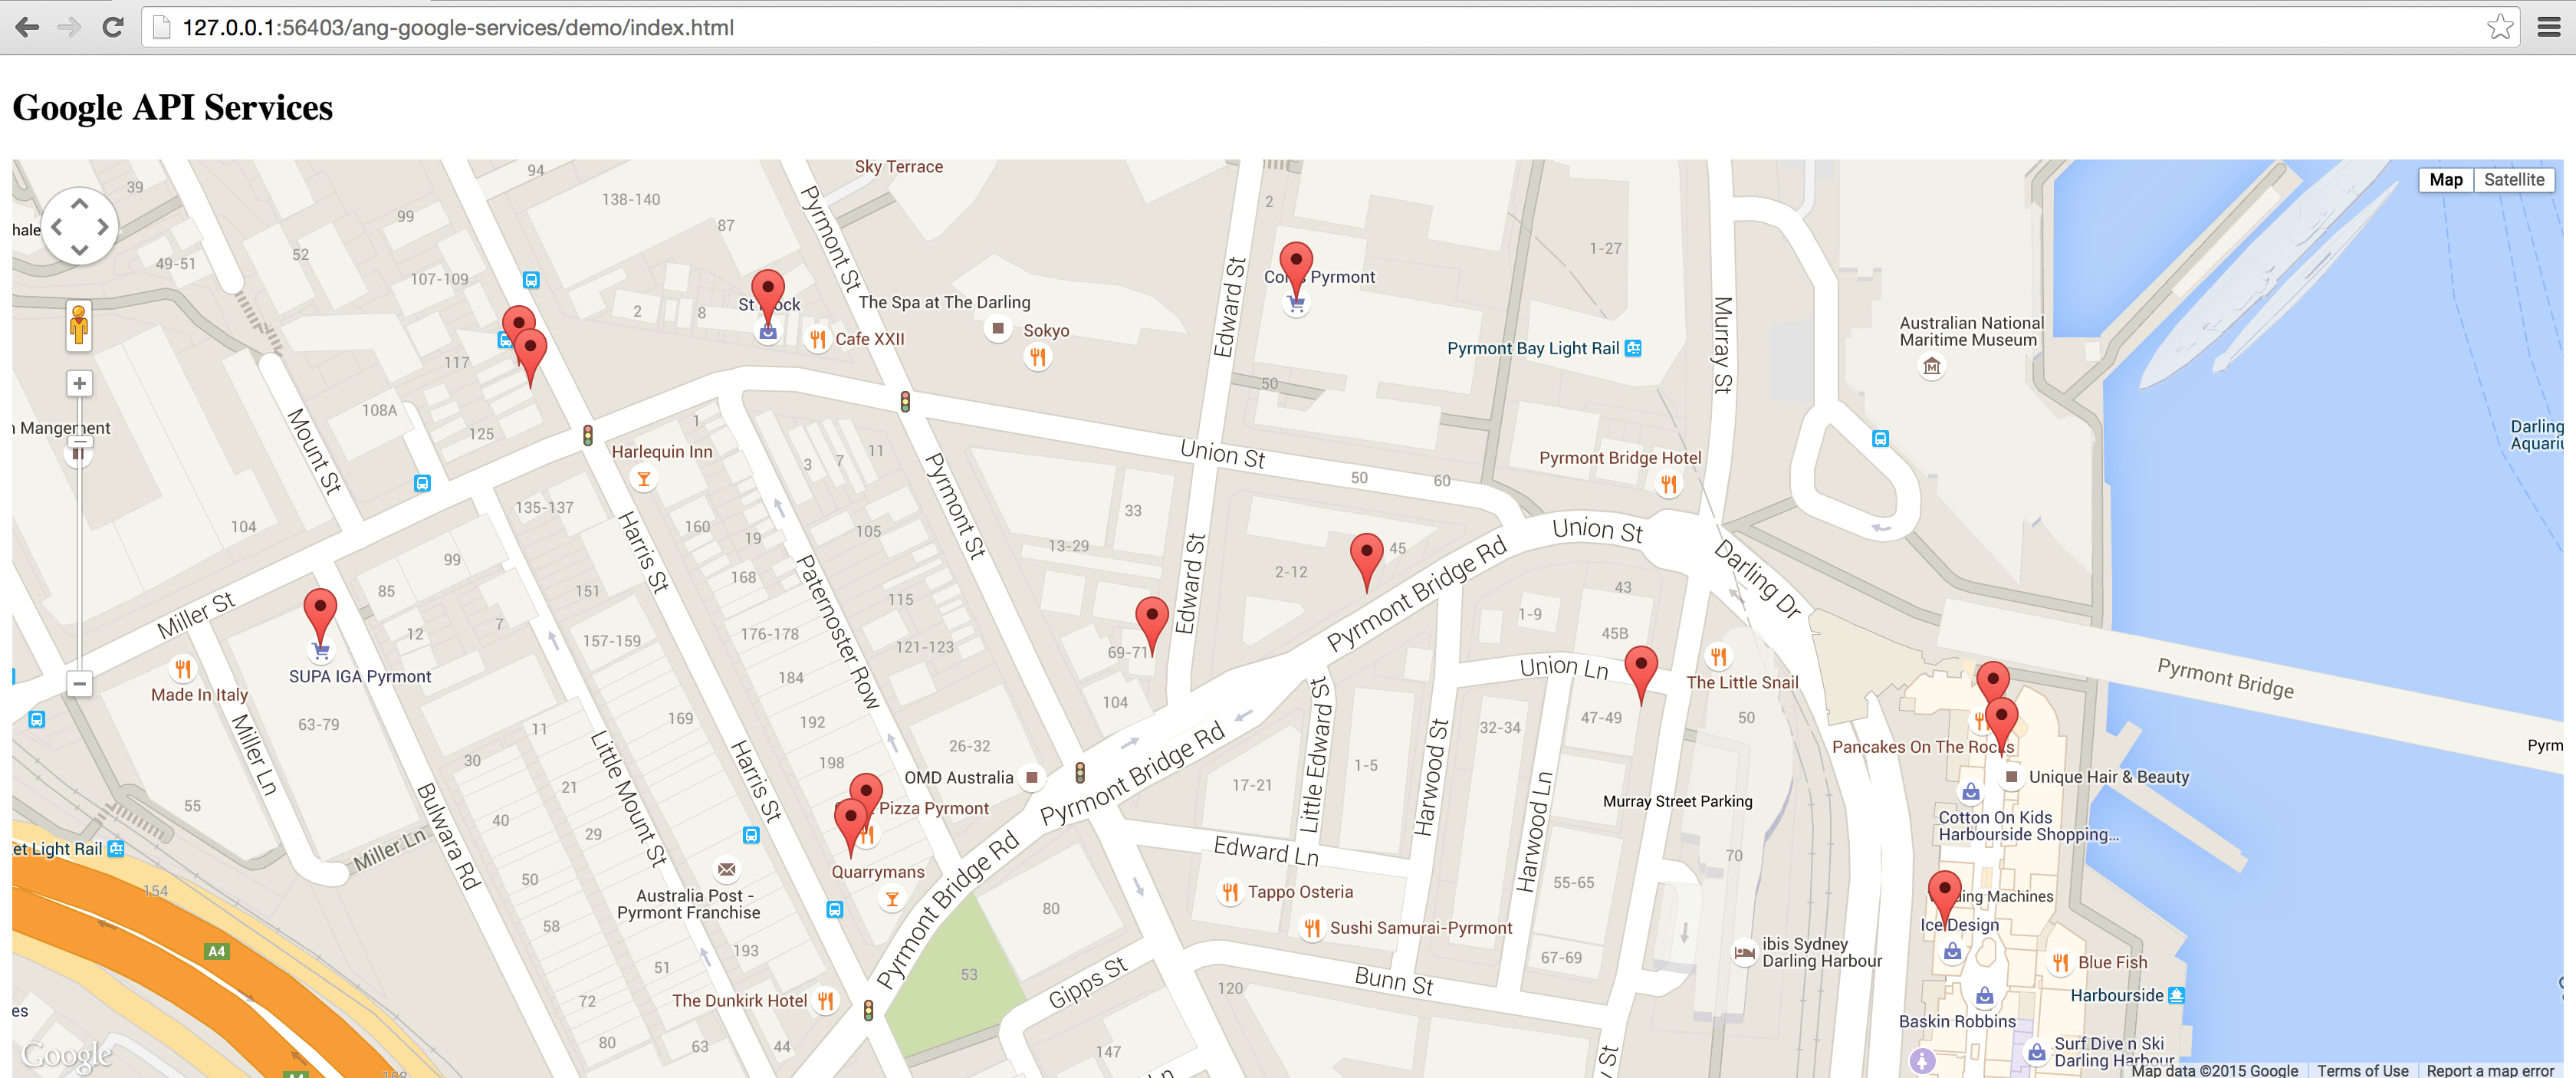
Task: Click the zoom slider handle
Action: tap(79, 441)
